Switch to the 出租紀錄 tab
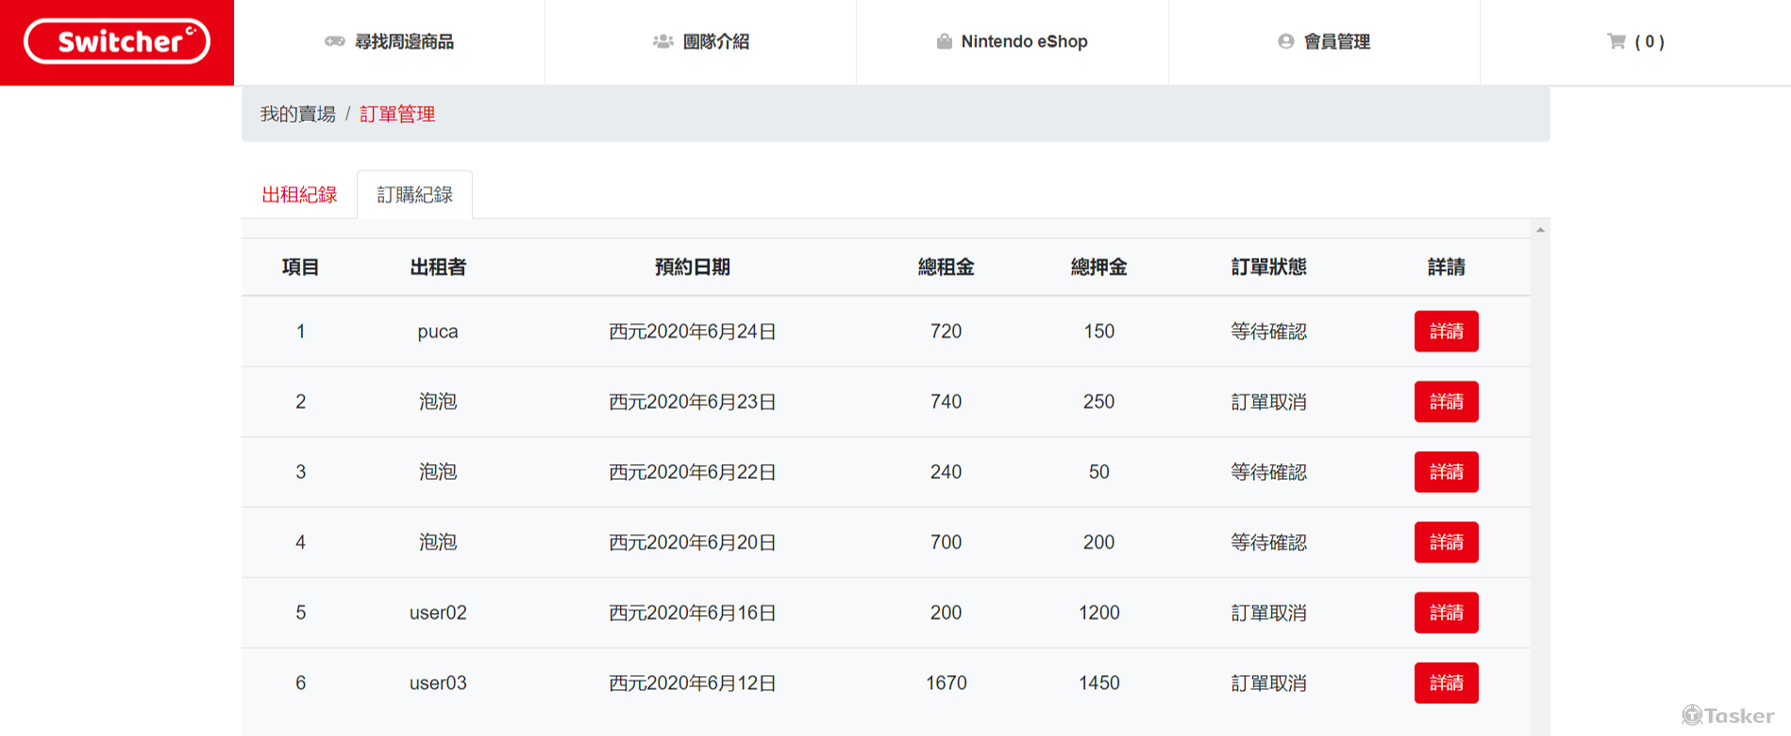1791x736 pixels. [299, 195]
